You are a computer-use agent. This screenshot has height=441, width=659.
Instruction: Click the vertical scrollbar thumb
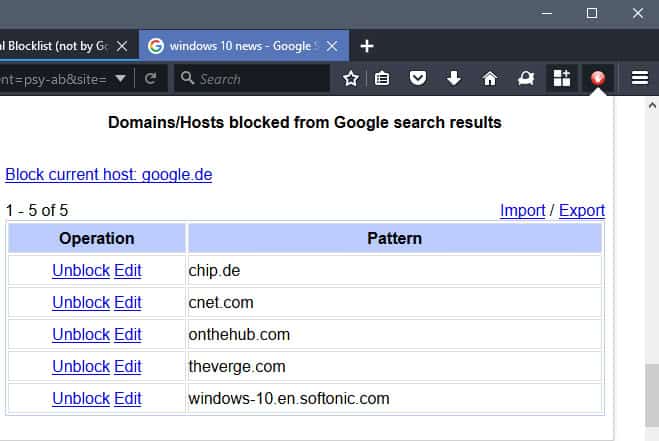tap(652, 396)
